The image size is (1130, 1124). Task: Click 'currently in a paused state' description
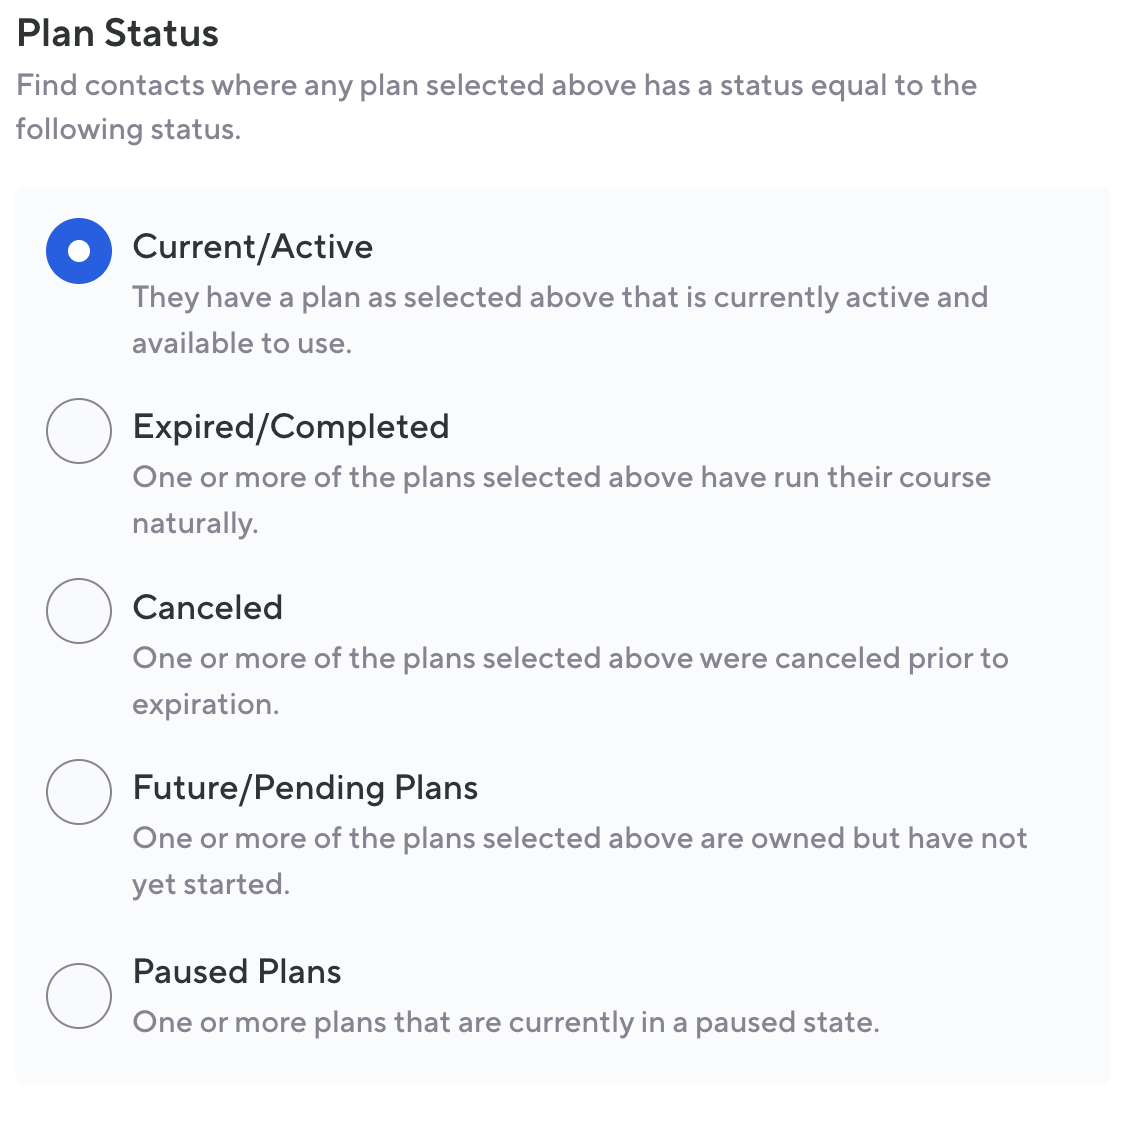click(505, 1022)
